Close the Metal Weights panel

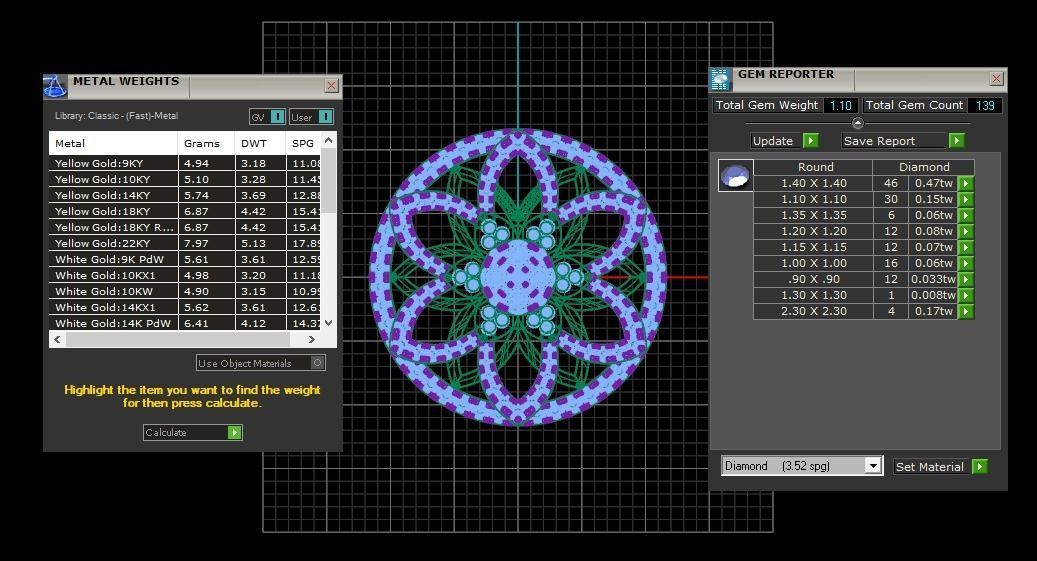pyautogui.click(x=331, y=85)
